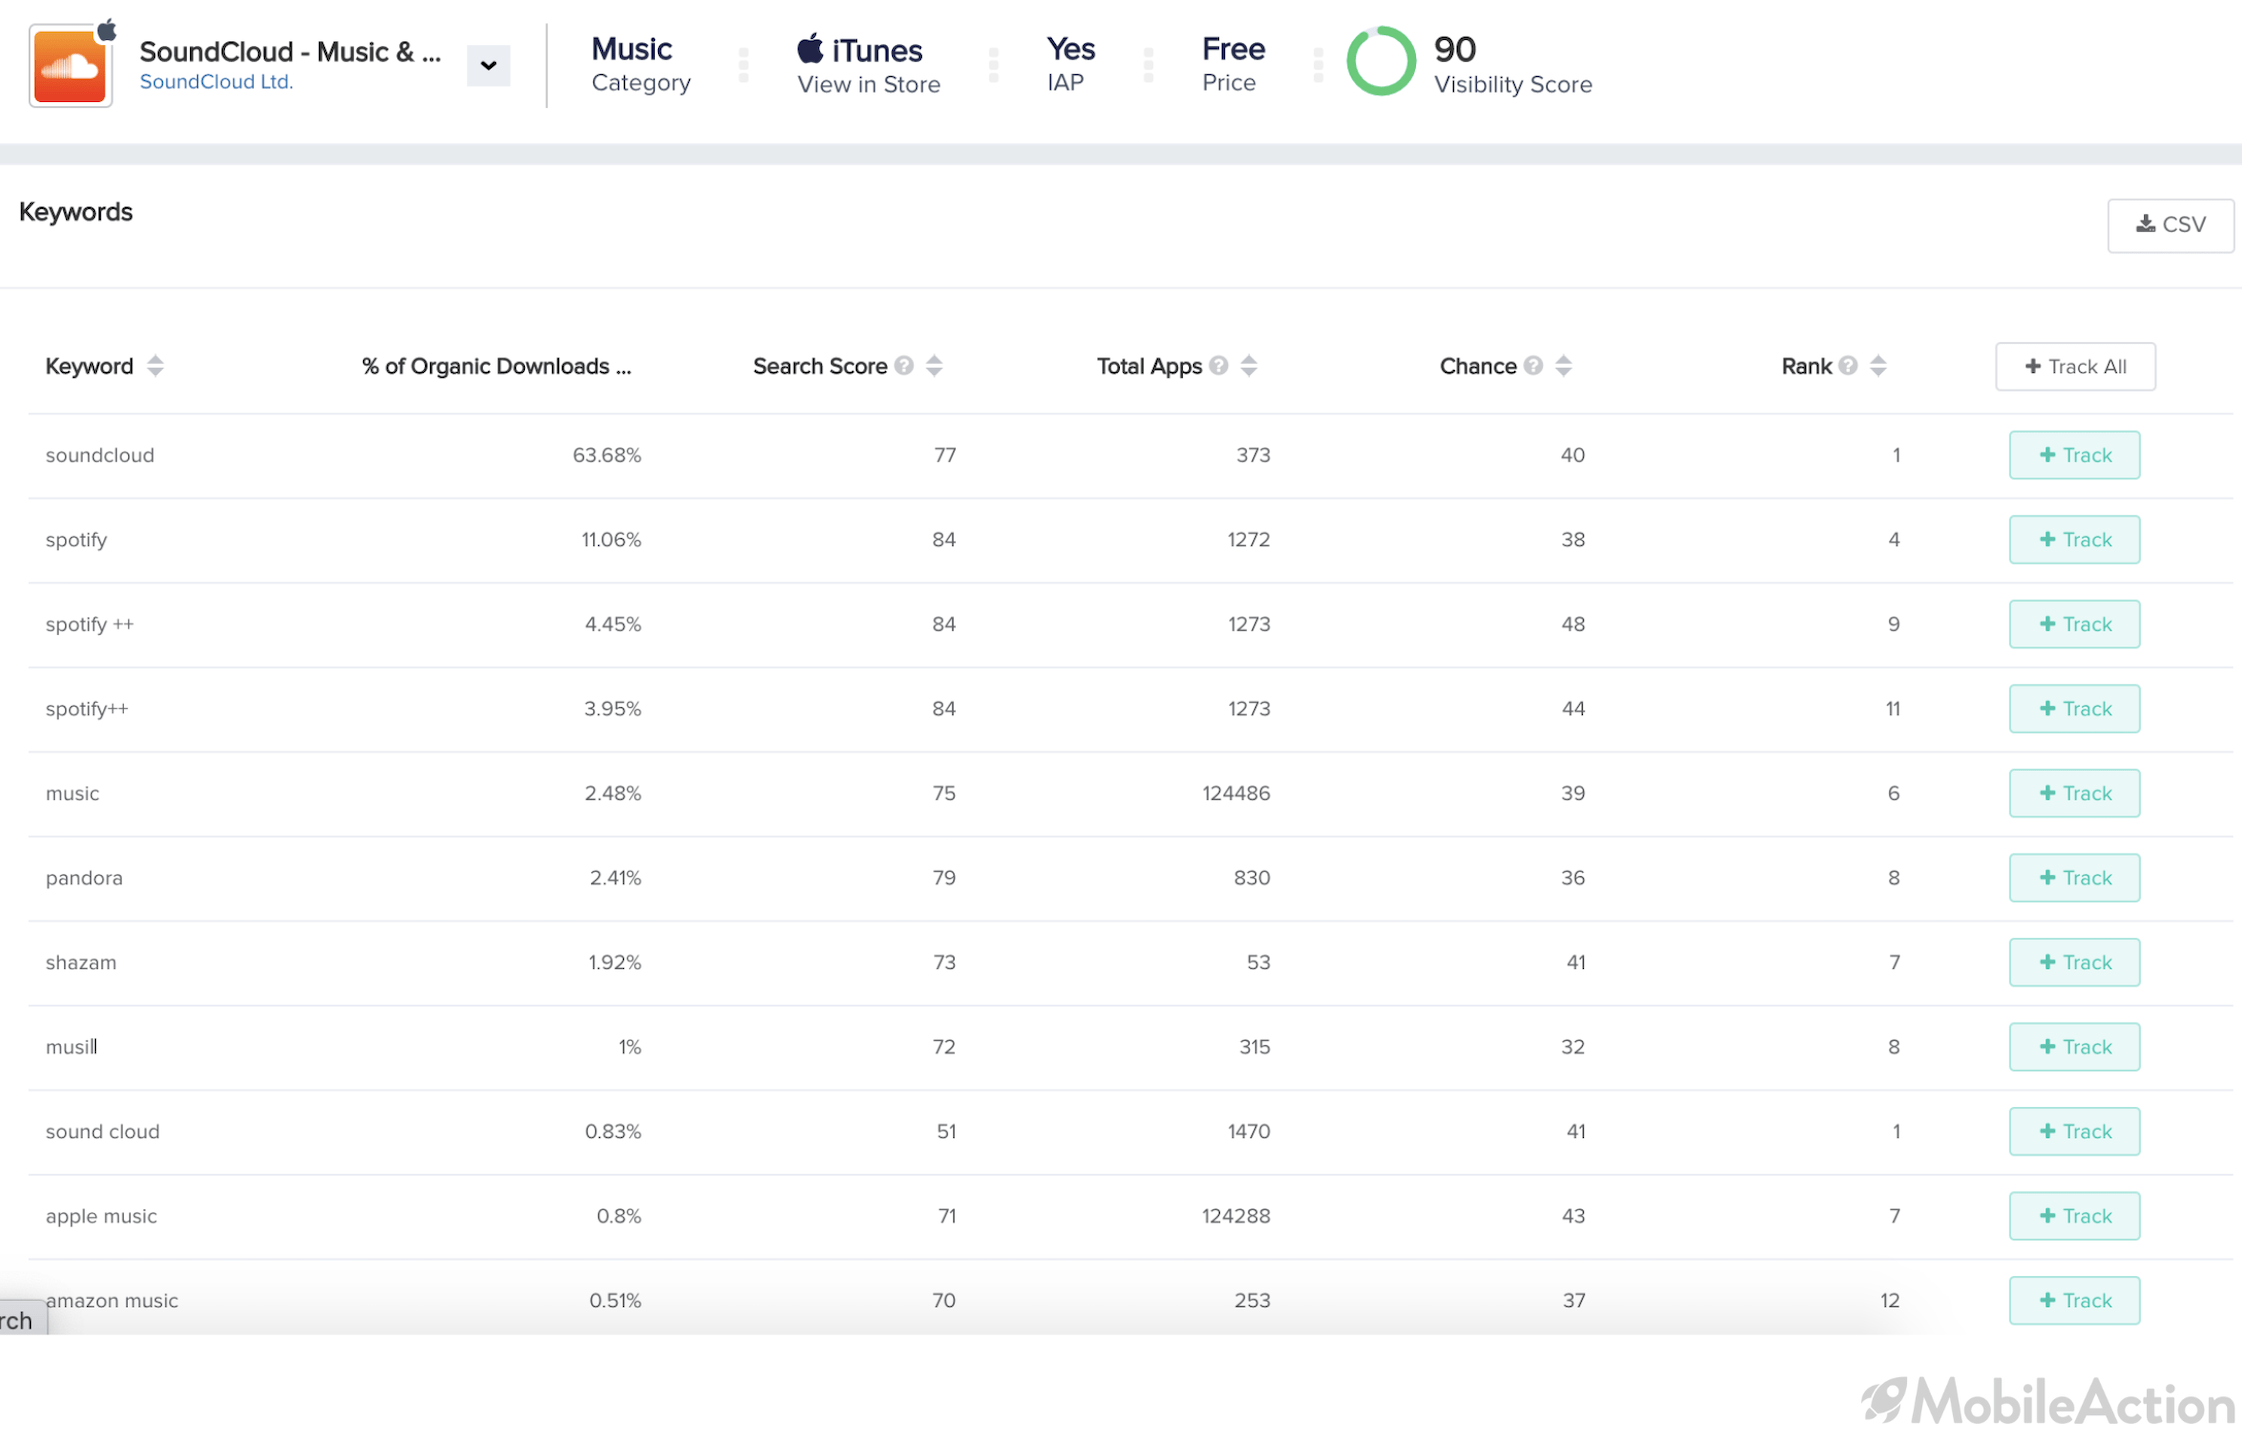Screen dimensions: 2242x1452
Task: Track the spotify keyword
Action: (x=2074, y=540)
